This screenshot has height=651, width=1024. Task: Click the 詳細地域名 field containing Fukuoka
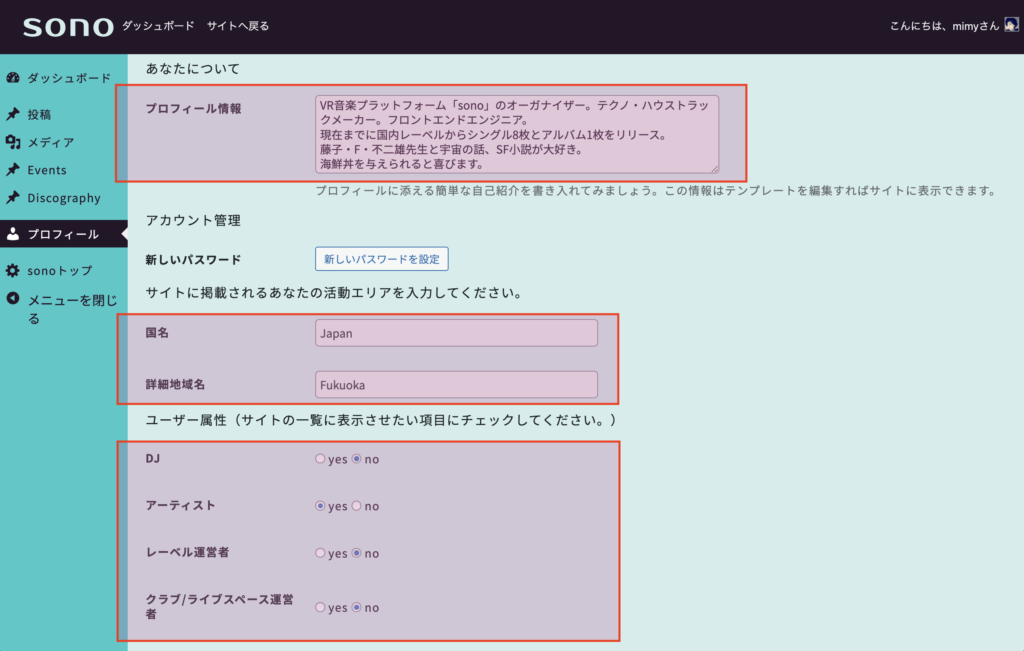(456, 385)
